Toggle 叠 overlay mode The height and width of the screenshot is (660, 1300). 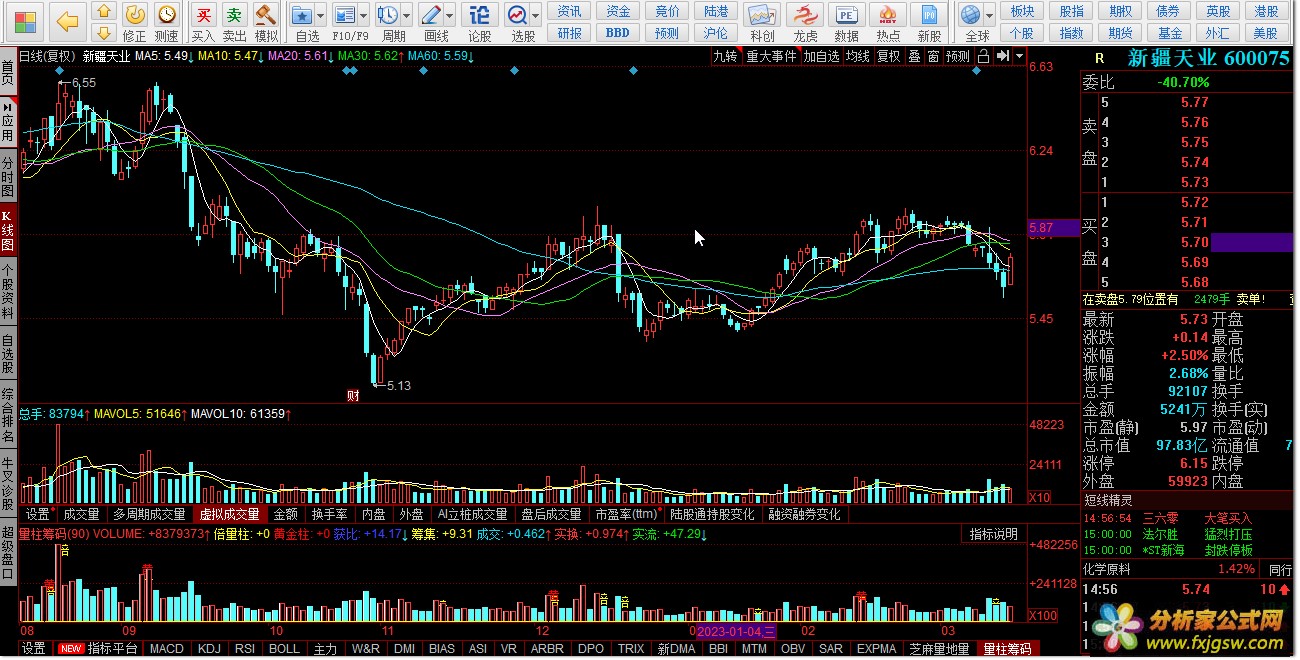tap(914, 56)
